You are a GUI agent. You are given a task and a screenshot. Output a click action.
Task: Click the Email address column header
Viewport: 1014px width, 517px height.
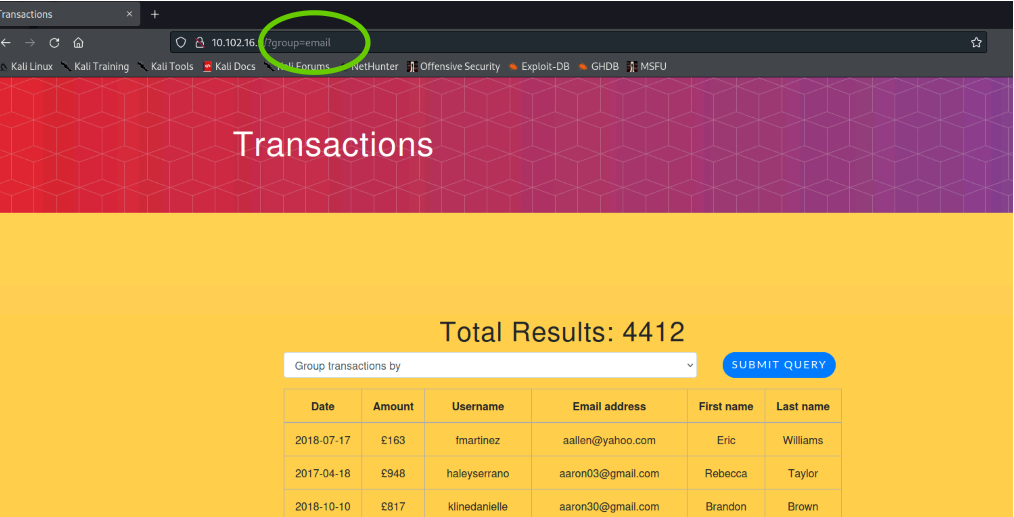click(609, 407)
